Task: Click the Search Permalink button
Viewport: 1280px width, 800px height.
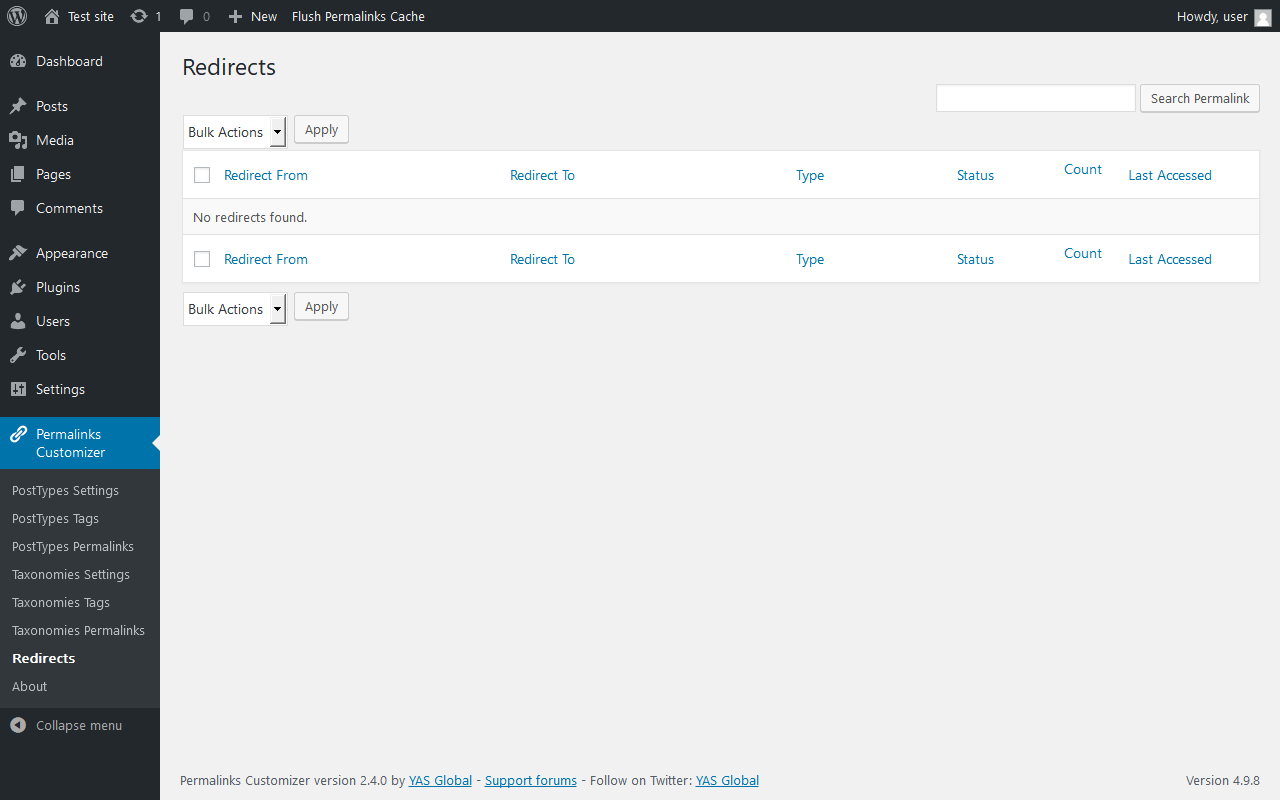Action: tap(1200, 98)
